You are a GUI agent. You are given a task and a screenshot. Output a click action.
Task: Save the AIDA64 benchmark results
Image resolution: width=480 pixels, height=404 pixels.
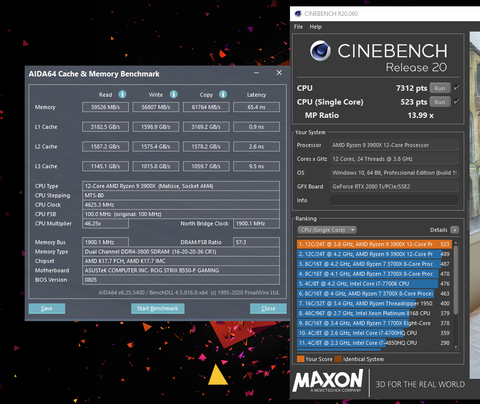coord(47,308)
